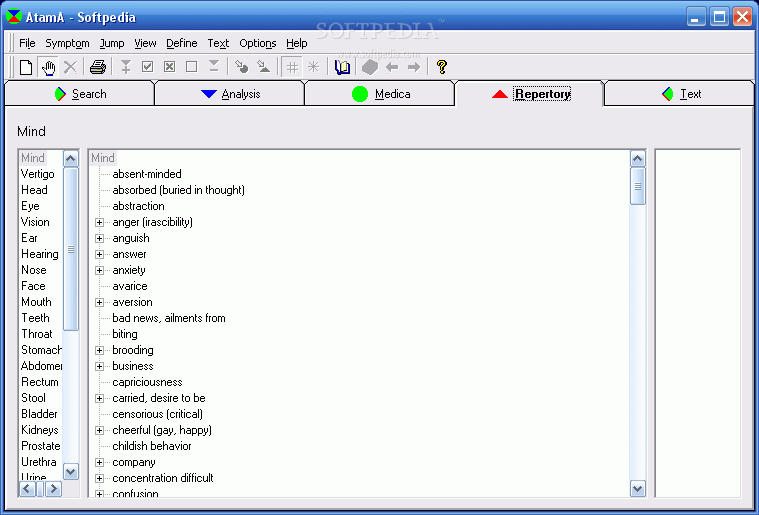Select Vertigo in the chapter list
The width and height of the screenshot is (759, 515).
37,174
